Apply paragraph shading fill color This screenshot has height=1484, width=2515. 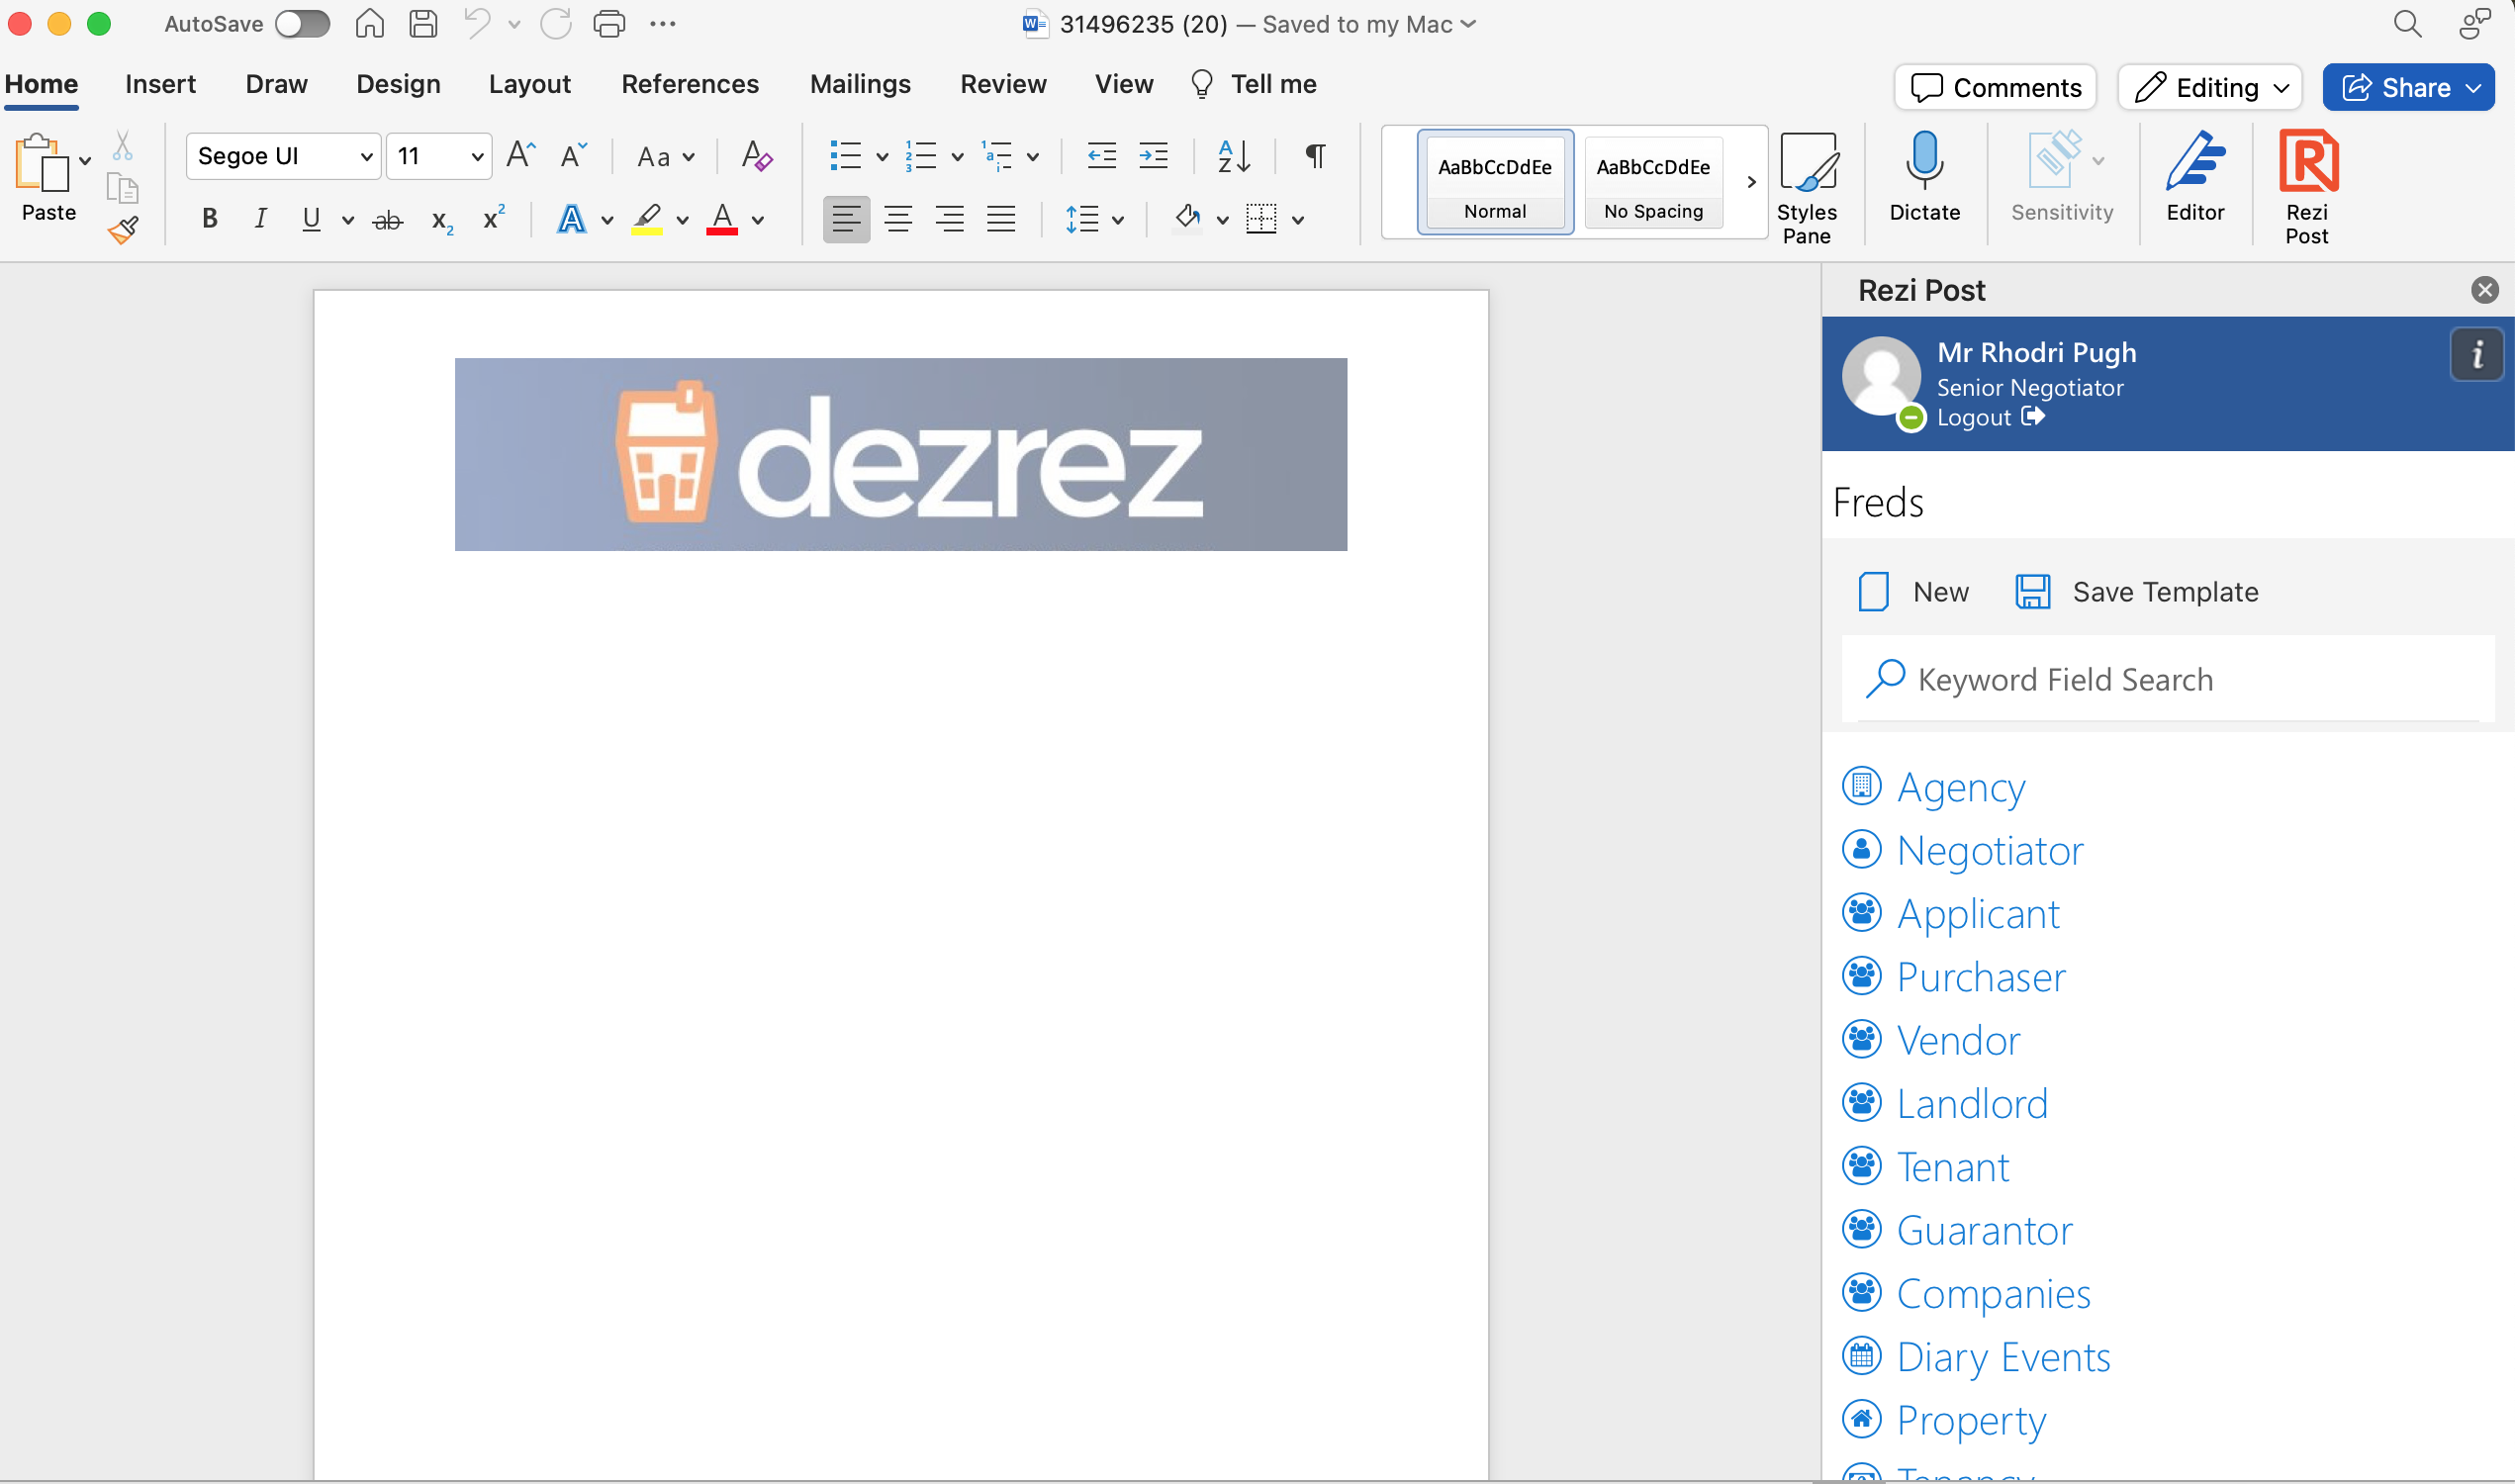(1187, 218)
